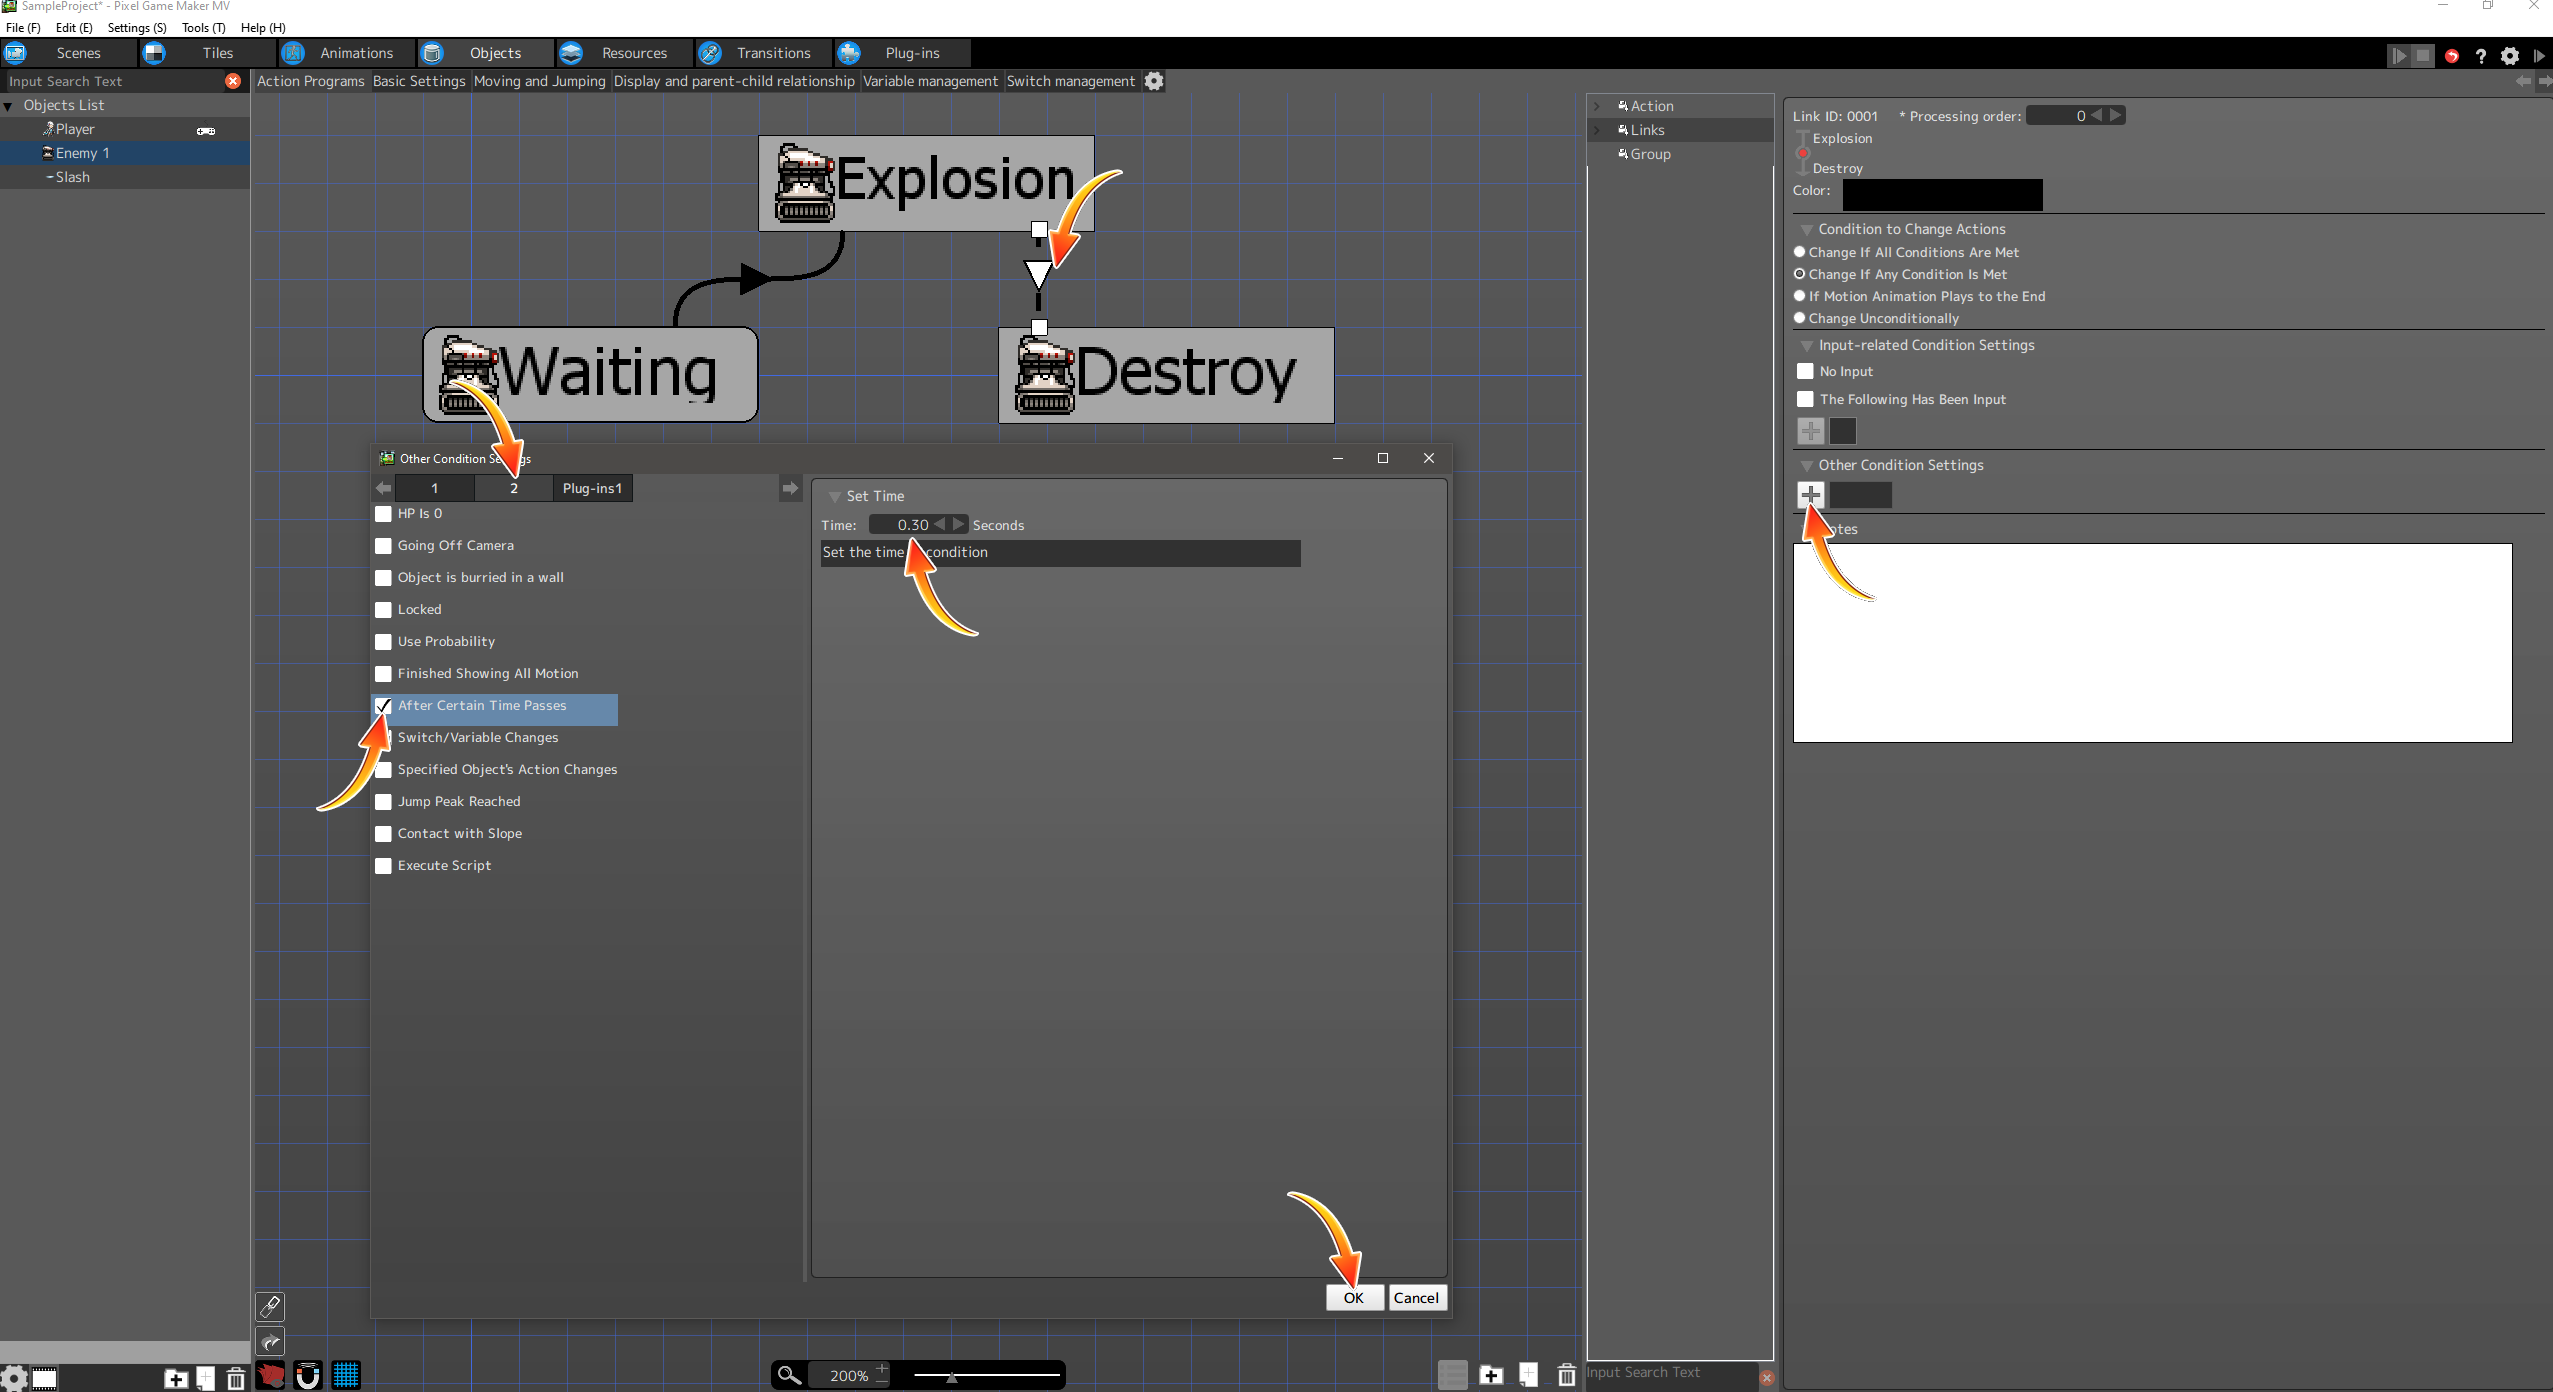Image resolution: width=2553 pixels, height=1392 pixels.
Task: Check the Use Probability option
Action: click(x=383, y=642)
